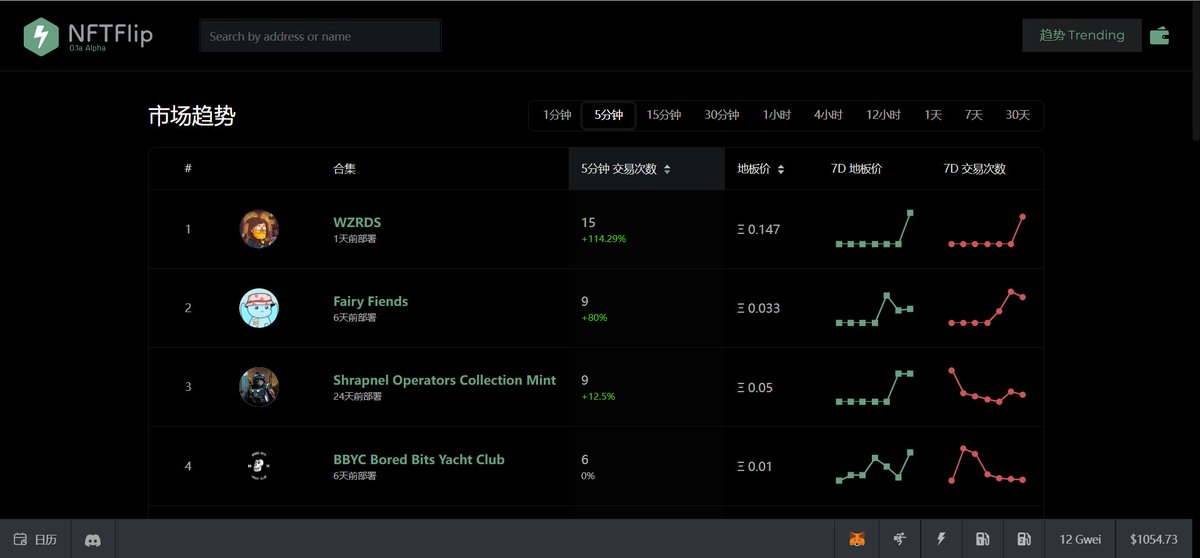Image resolution: width=1200 pixels, height=558 pixels.
Task: Select the 5分钟 timeframe tab
Action: click(x=608, y=115)
